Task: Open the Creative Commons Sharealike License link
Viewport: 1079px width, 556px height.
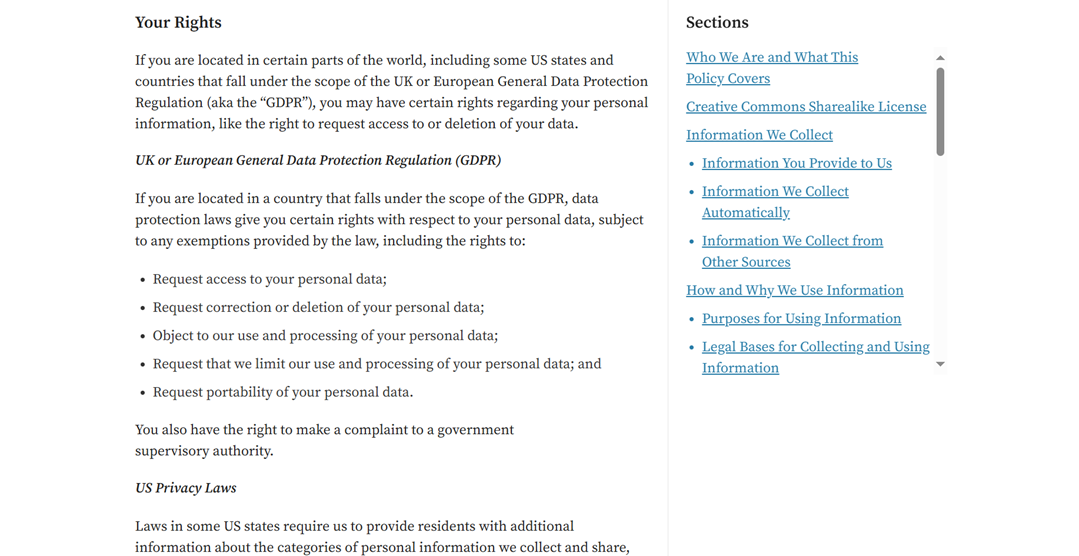Action: coord(806,107)
